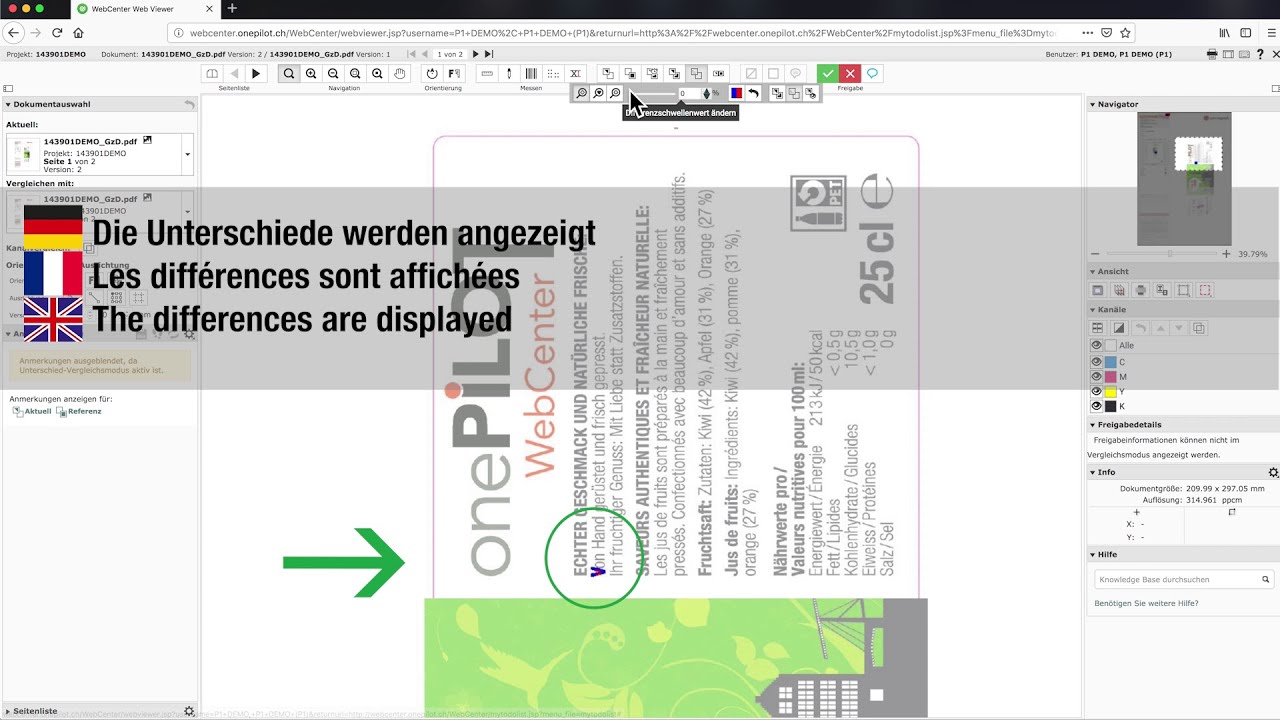Adjust the difference threshold slider
Screen dimensions: 1280x720
(x=653, y=93)
